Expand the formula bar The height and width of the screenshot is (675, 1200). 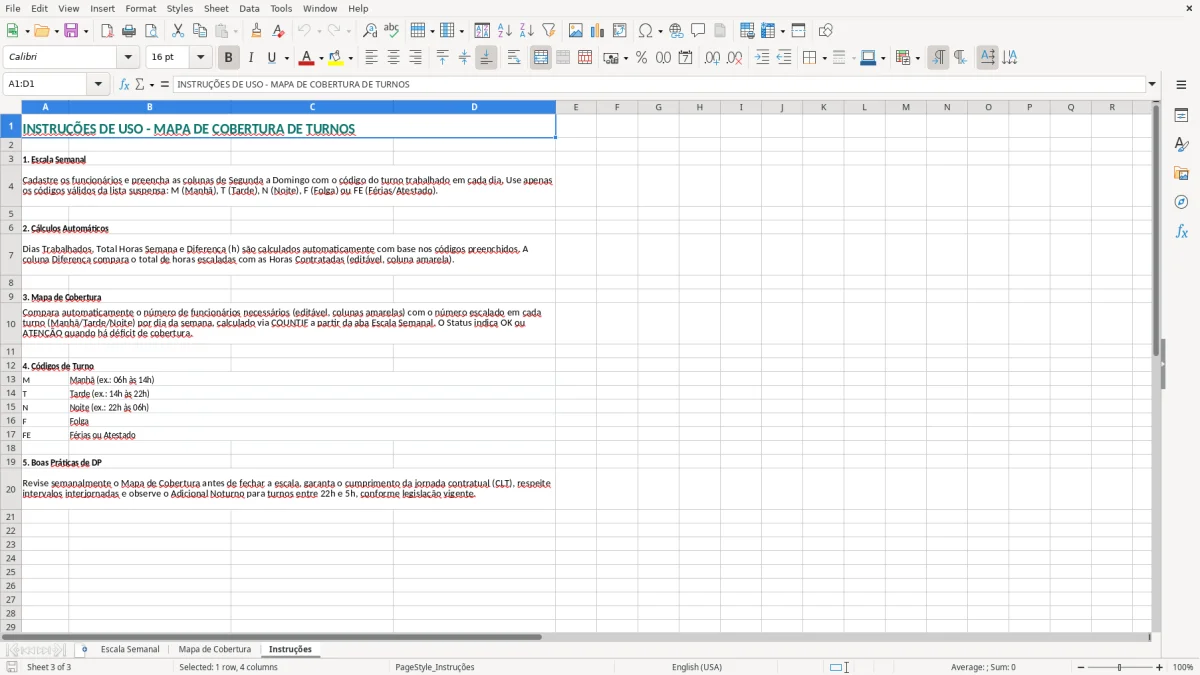pos(1153,85)
